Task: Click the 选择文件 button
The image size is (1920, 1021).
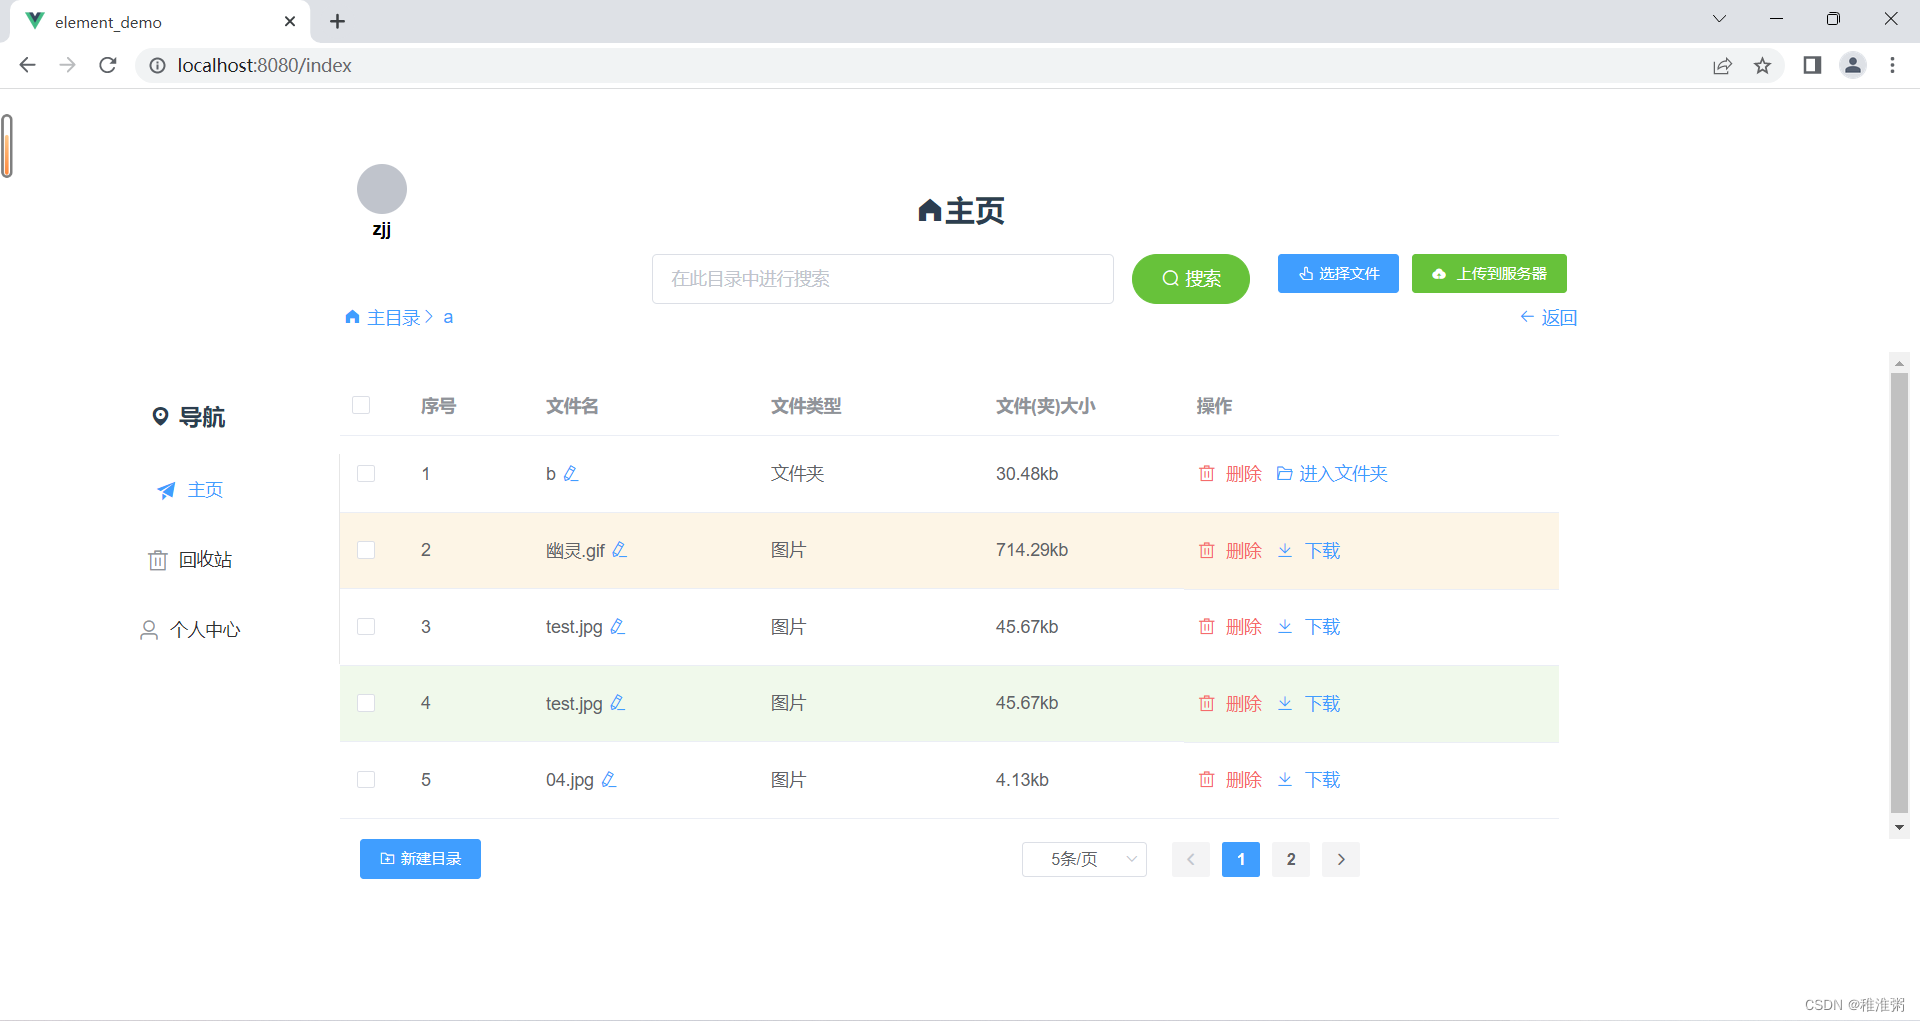Action: [1338, 274]
